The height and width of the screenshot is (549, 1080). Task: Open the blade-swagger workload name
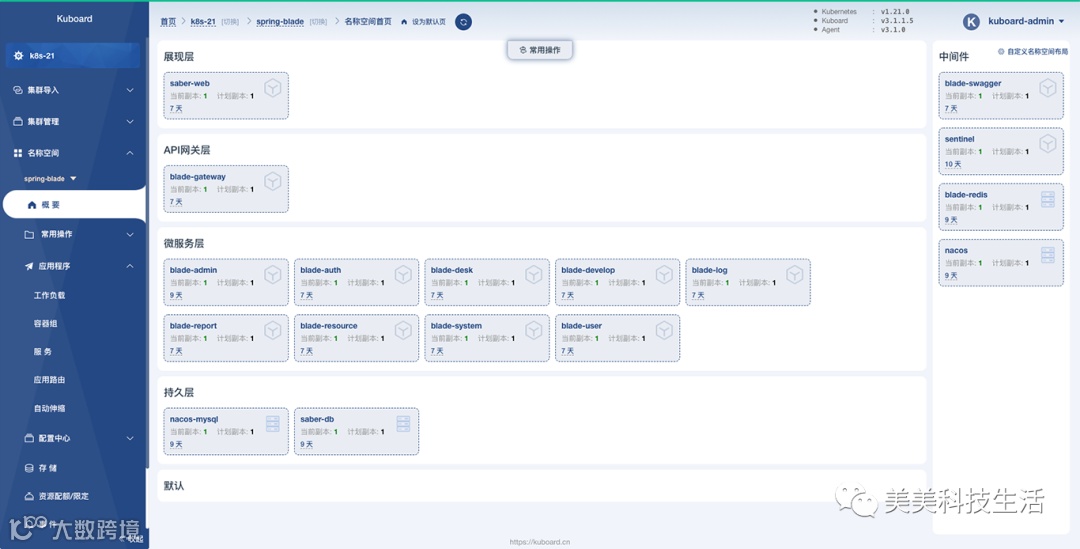[973, 83]
